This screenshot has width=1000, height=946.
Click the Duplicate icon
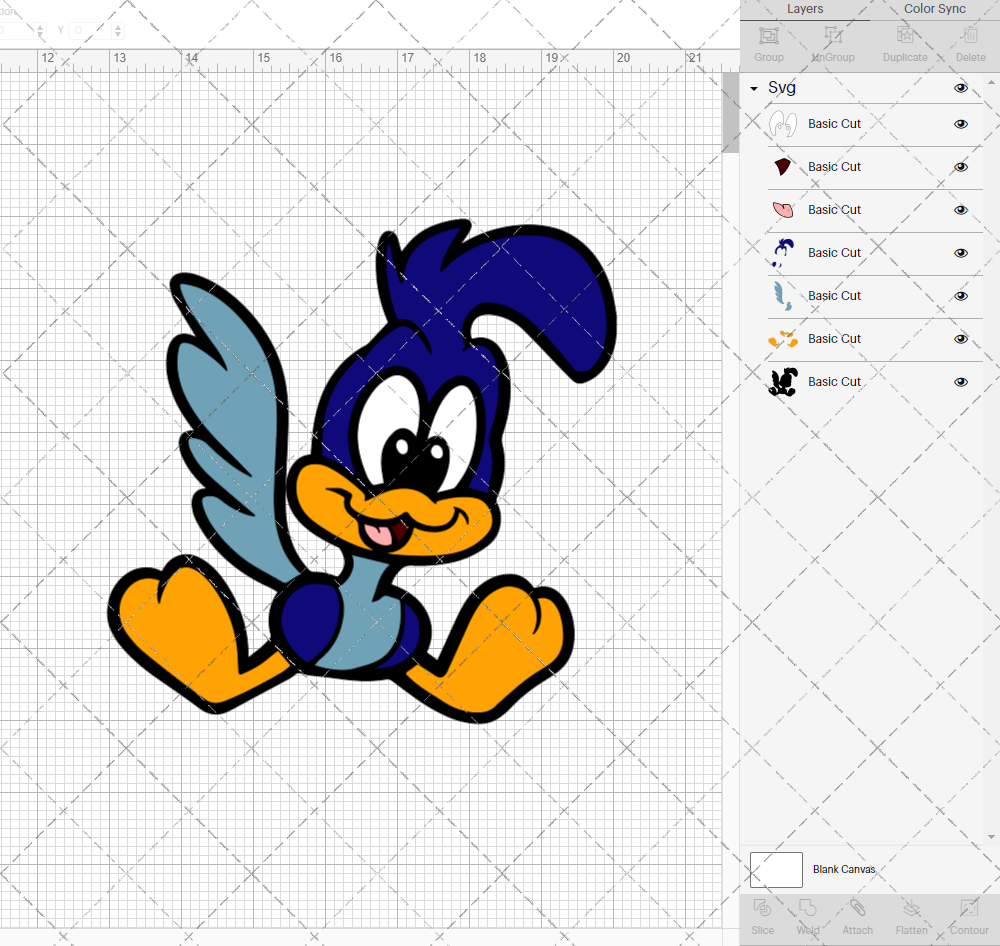pos(905,42)
